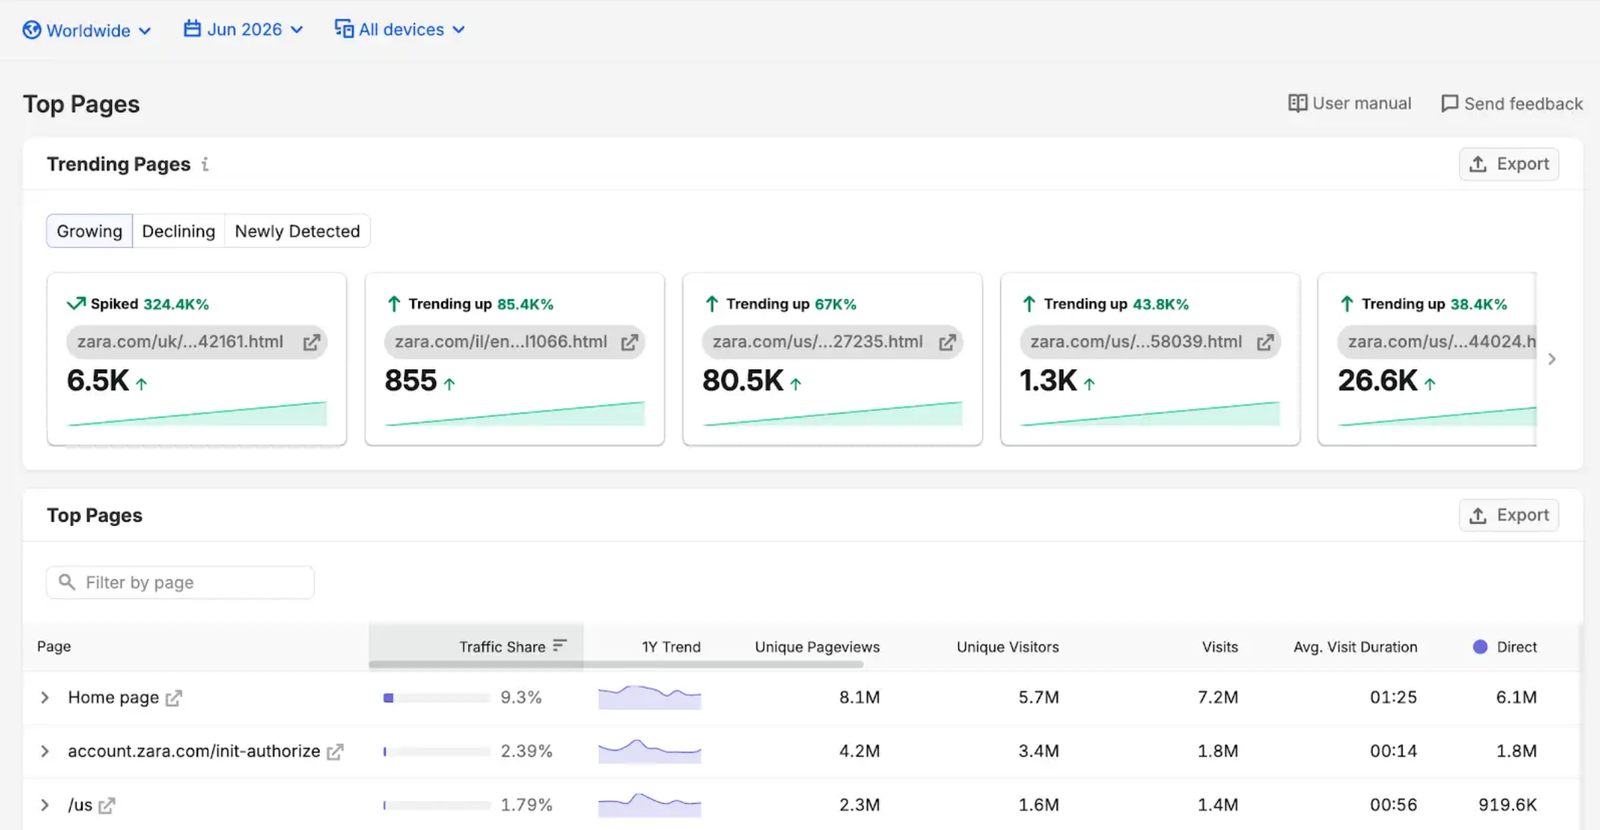Image resolution: width=1600 pixels, height=830 pixels.
Task: Click the Unique Visitors column header
Action: click(x=1007, y=647)
